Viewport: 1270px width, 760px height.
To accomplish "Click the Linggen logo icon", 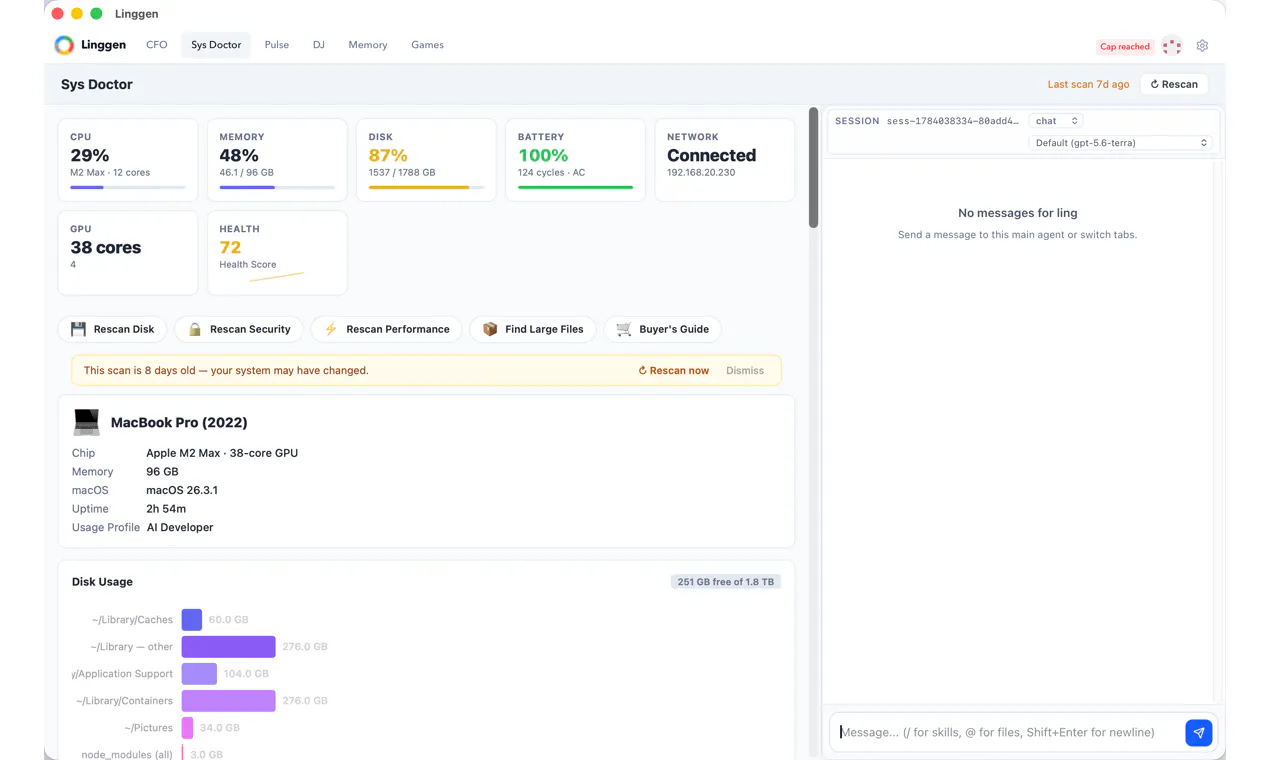I will 64,45.
